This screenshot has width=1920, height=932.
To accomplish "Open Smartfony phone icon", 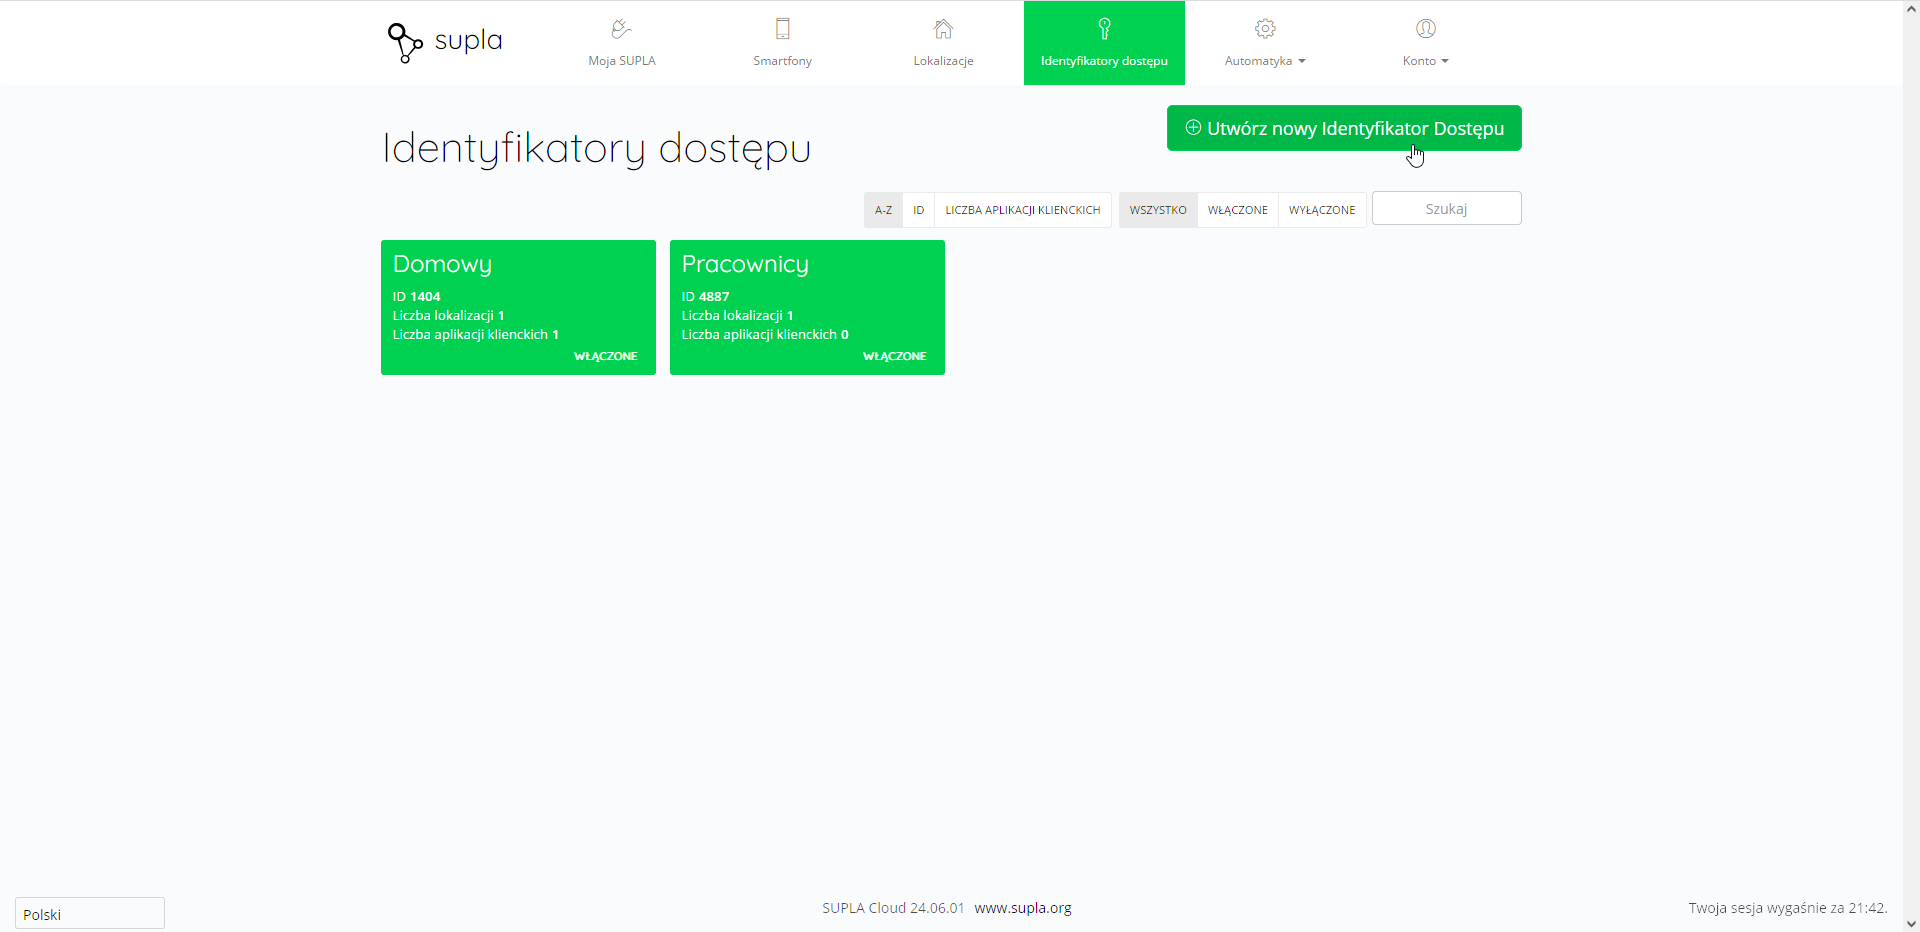I will click(x=783, y=29).
